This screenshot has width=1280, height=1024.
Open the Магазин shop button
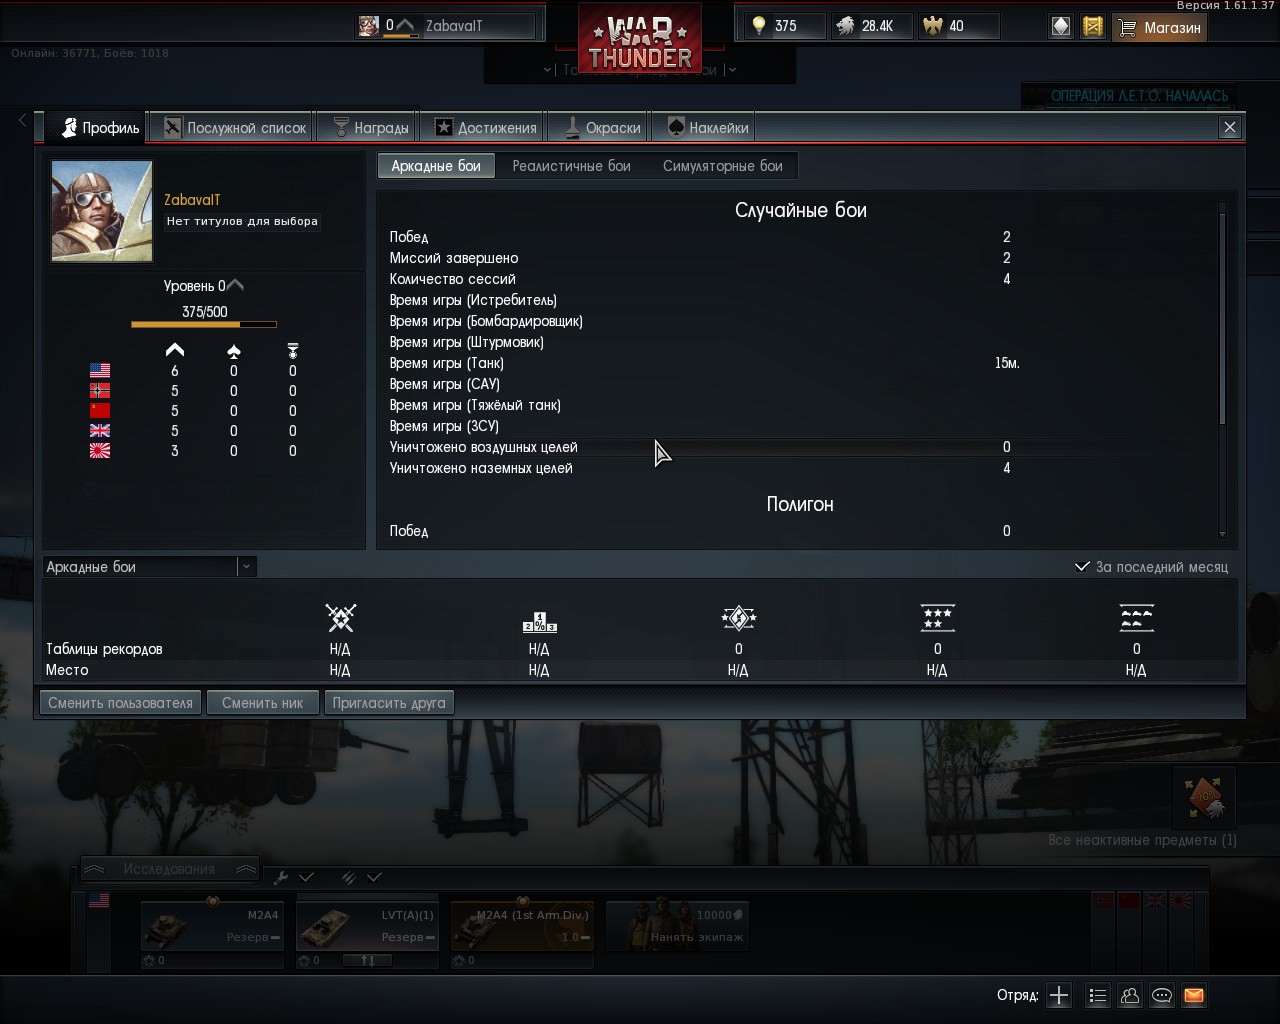(1160, 27)
